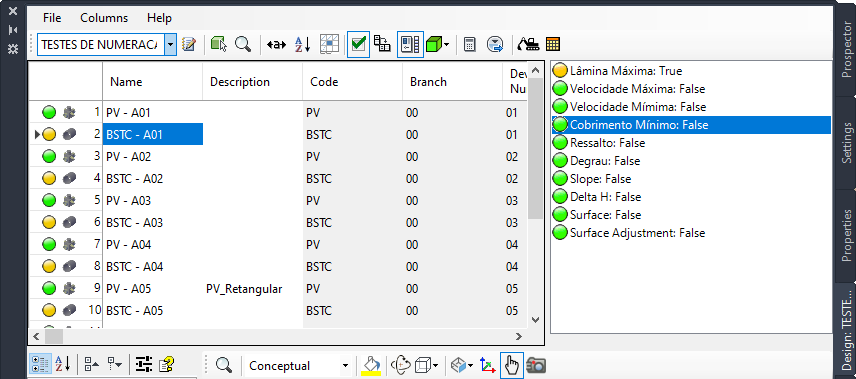Click the calculator icon
The image size is (856, 379).
tap(469, 44)
